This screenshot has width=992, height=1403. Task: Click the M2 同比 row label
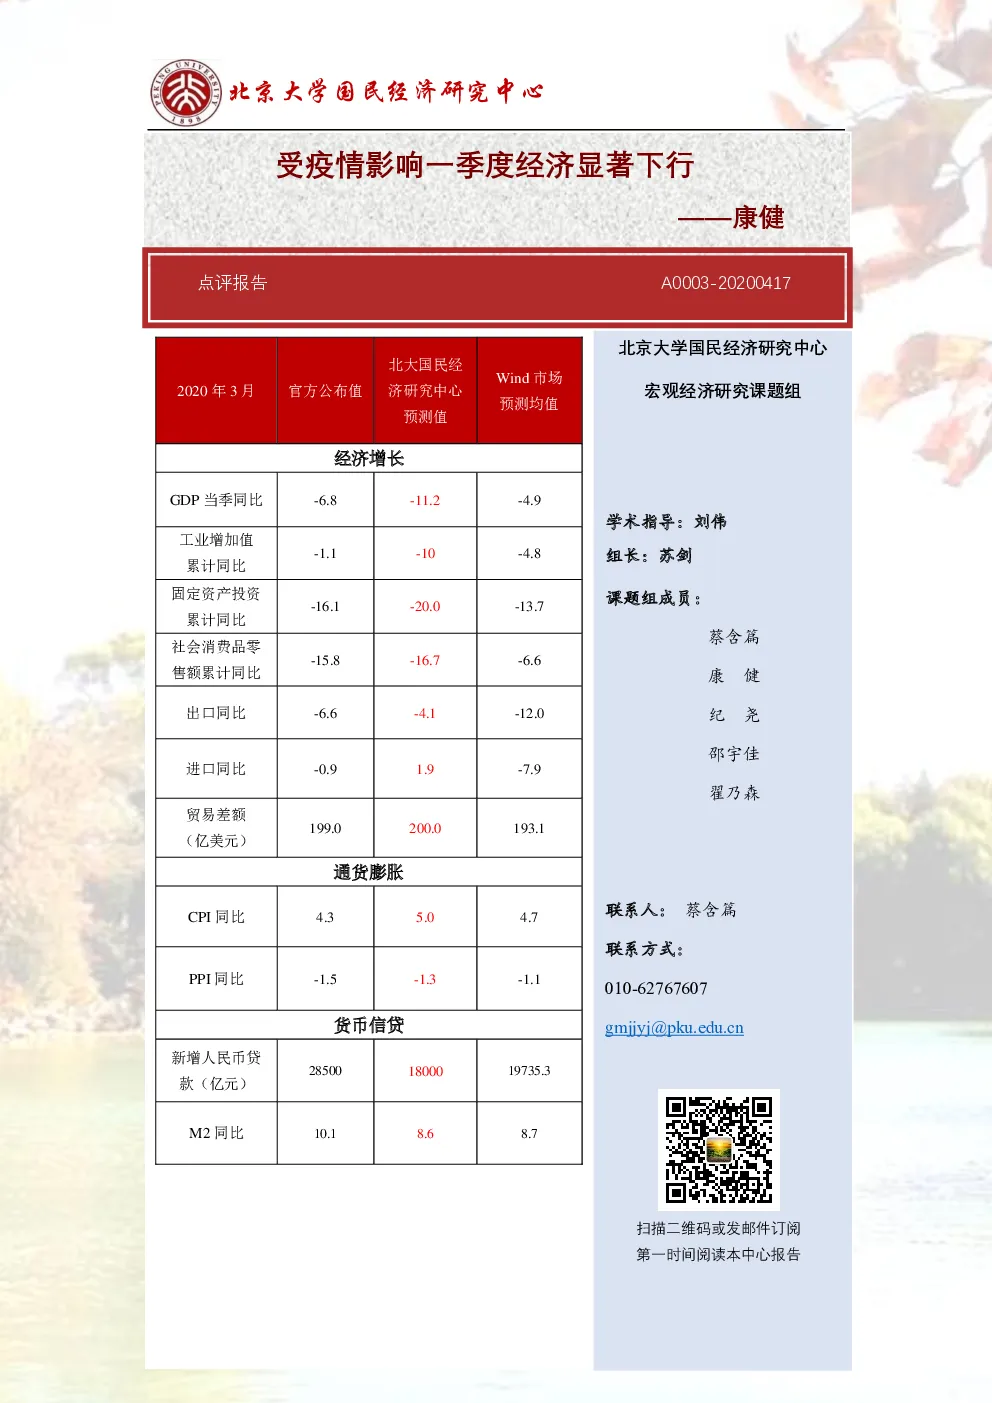pyautogui.click(x=216, y=1133)
